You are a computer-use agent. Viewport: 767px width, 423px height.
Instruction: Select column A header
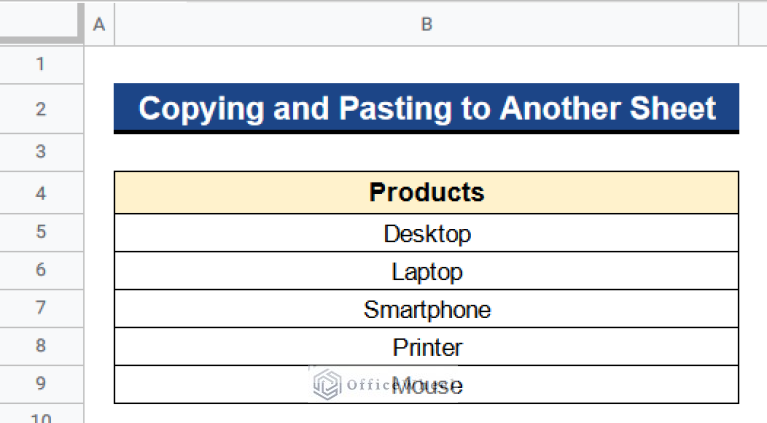tap(98, 24)
